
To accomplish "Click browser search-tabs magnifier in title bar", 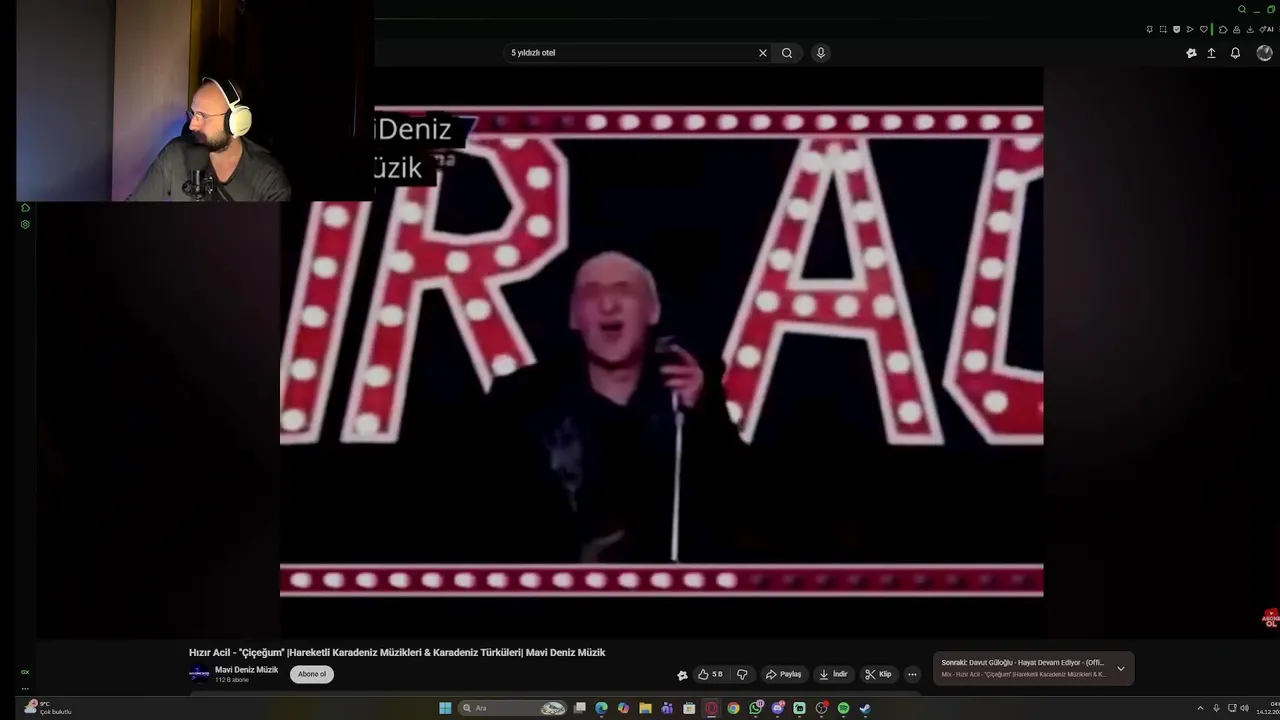I will (x=1242, y=9).
